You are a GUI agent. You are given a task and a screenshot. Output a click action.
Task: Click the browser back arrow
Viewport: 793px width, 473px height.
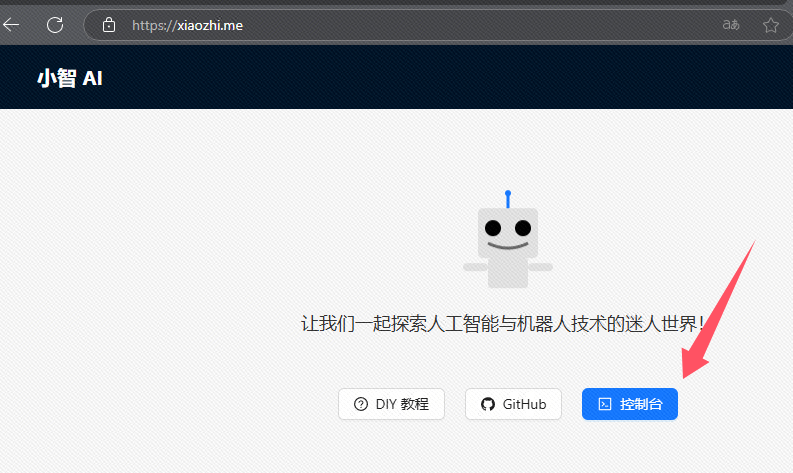coord(11,25)
